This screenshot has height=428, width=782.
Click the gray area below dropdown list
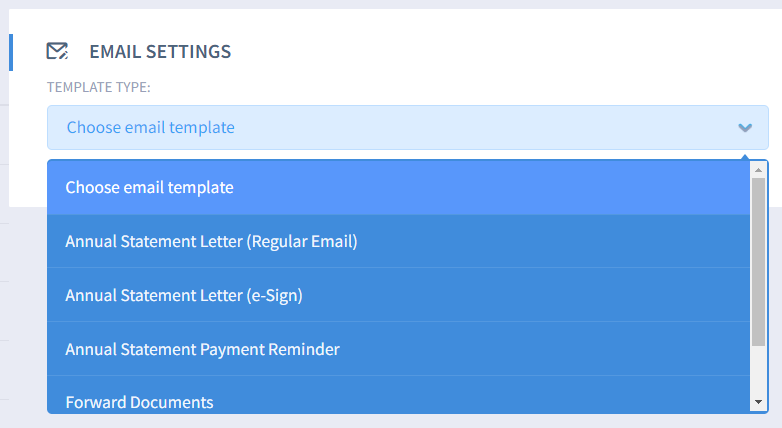click(x=400, y=421)
